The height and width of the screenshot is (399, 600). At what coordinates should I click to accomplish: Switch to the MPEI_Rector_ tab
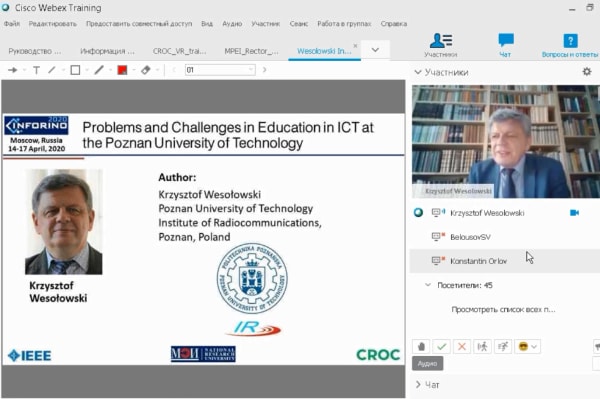(252, 51)
